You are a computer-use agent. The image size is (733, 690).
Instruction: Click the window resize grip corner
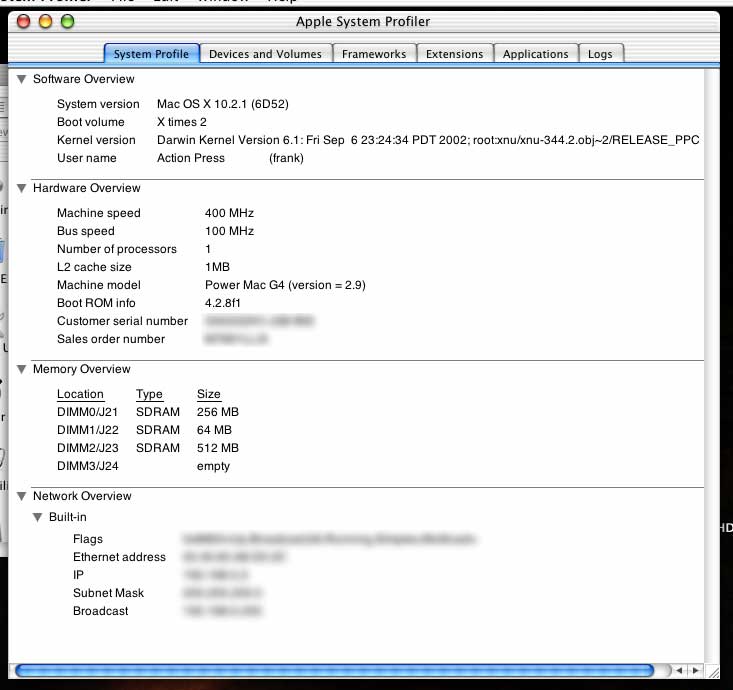[713, 672]
